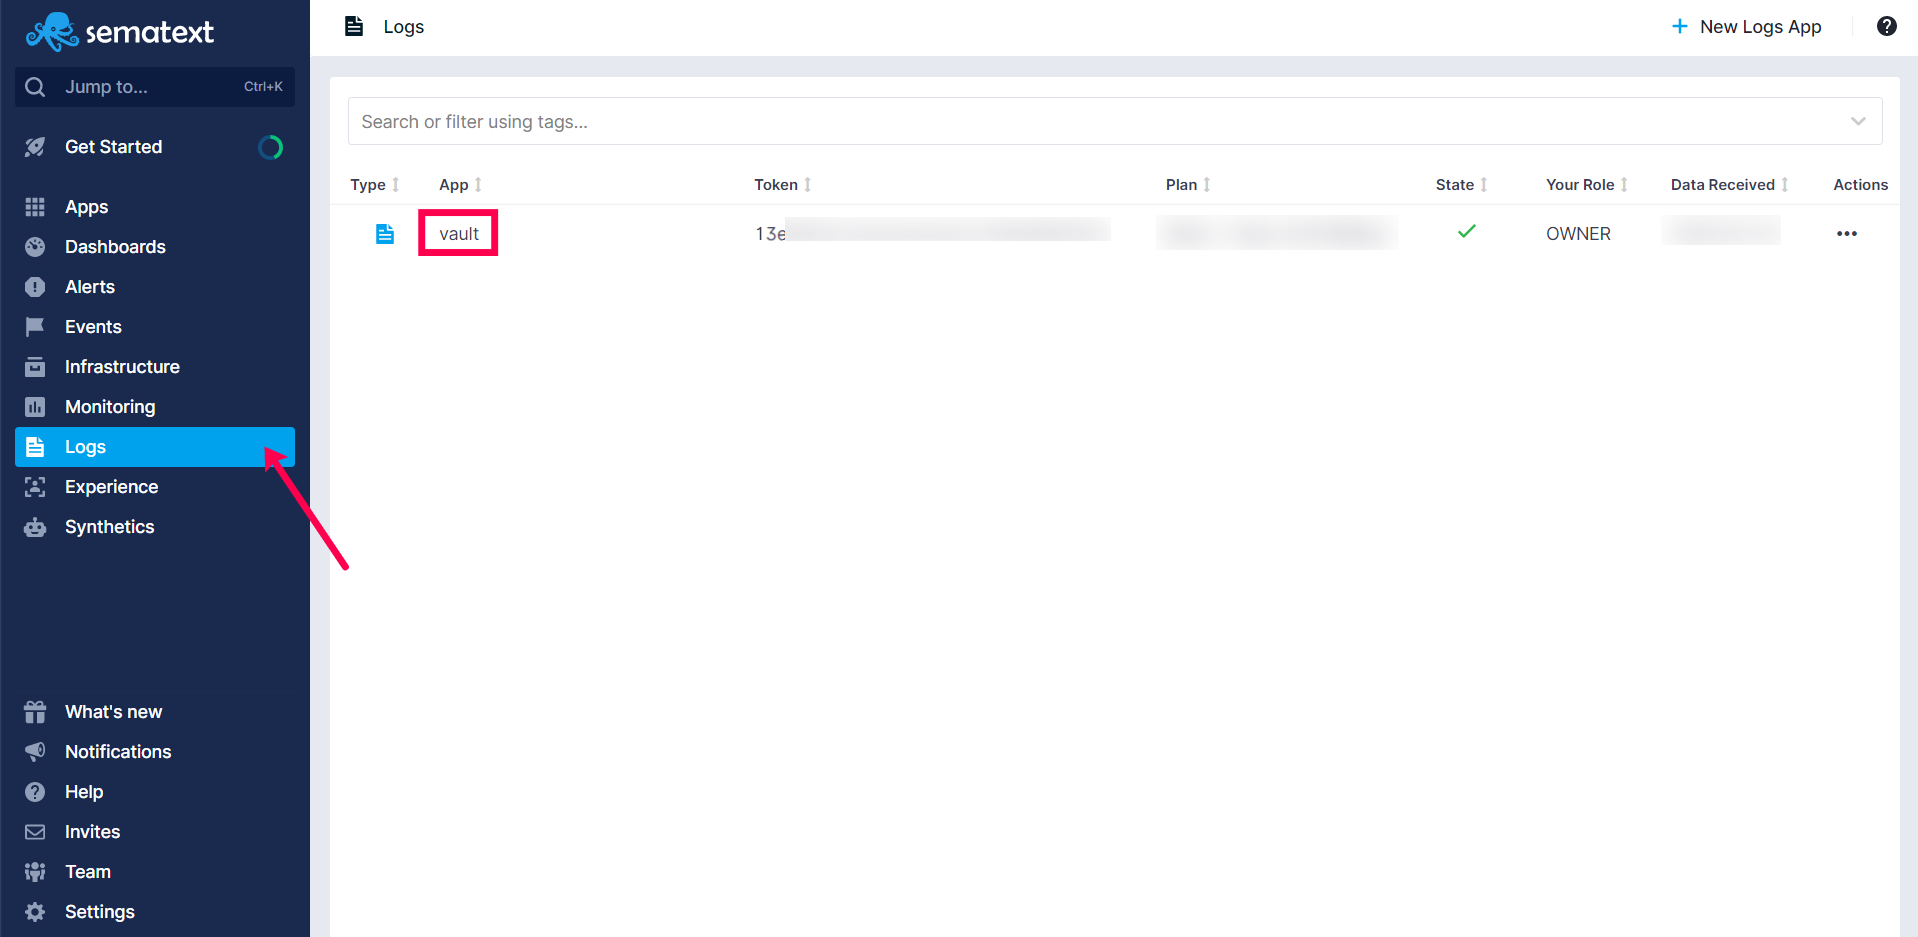
Task: Click the Get Started rocket icon
Action: pyautogui.click(x=35, y=147)
